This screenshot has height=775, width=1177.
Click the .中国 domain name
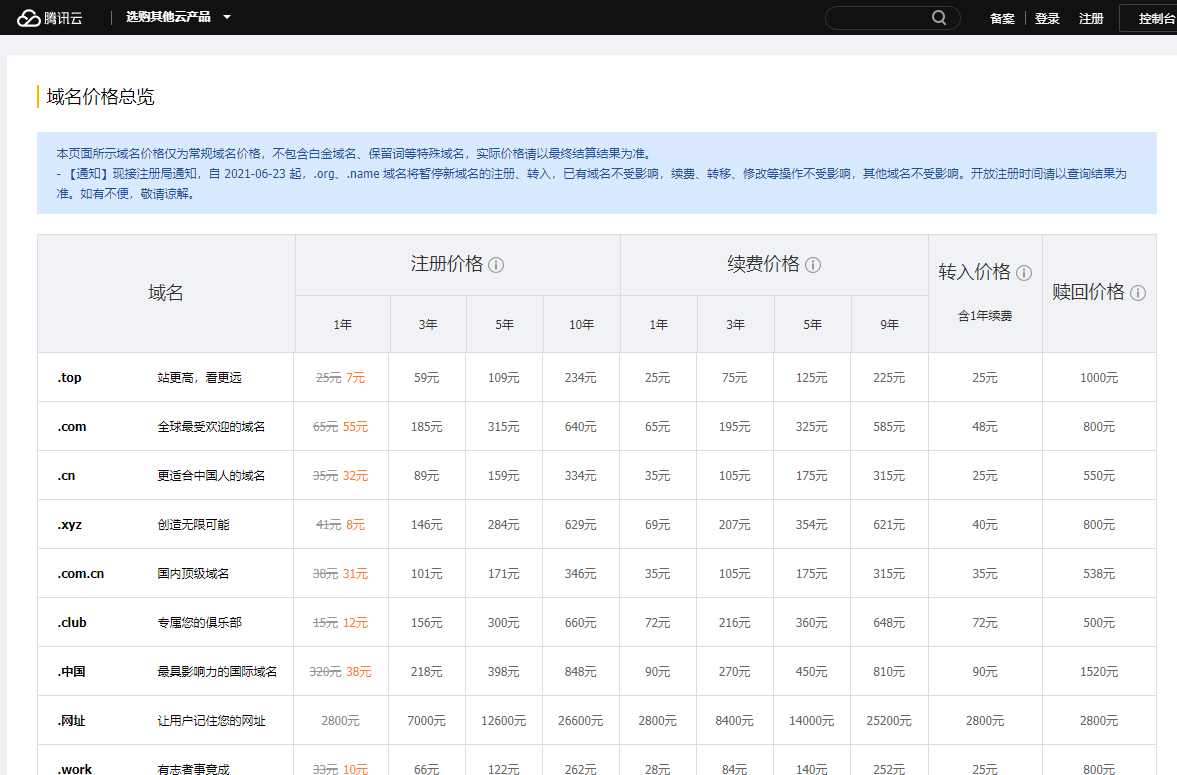(x=71, y=672)
